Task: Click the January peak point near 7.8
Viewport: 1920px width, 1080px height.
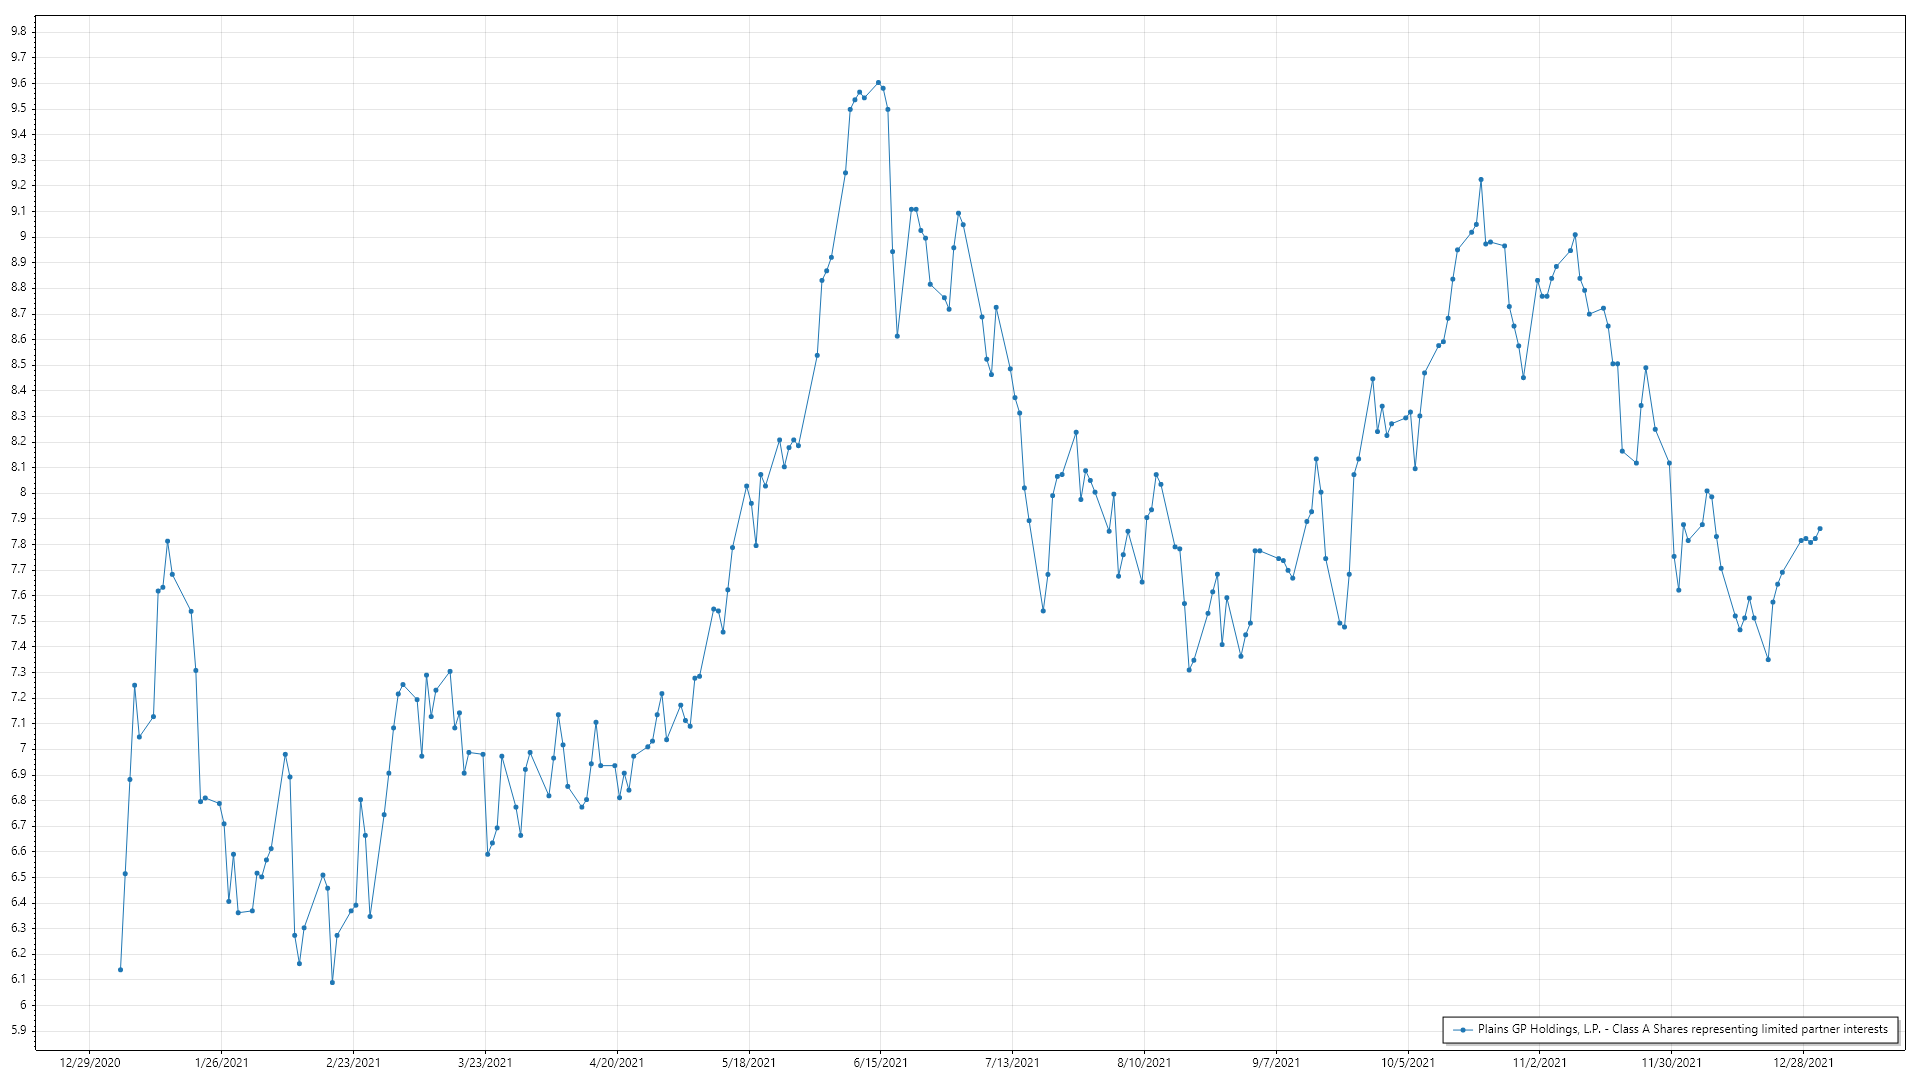Action: click(167, 541)
